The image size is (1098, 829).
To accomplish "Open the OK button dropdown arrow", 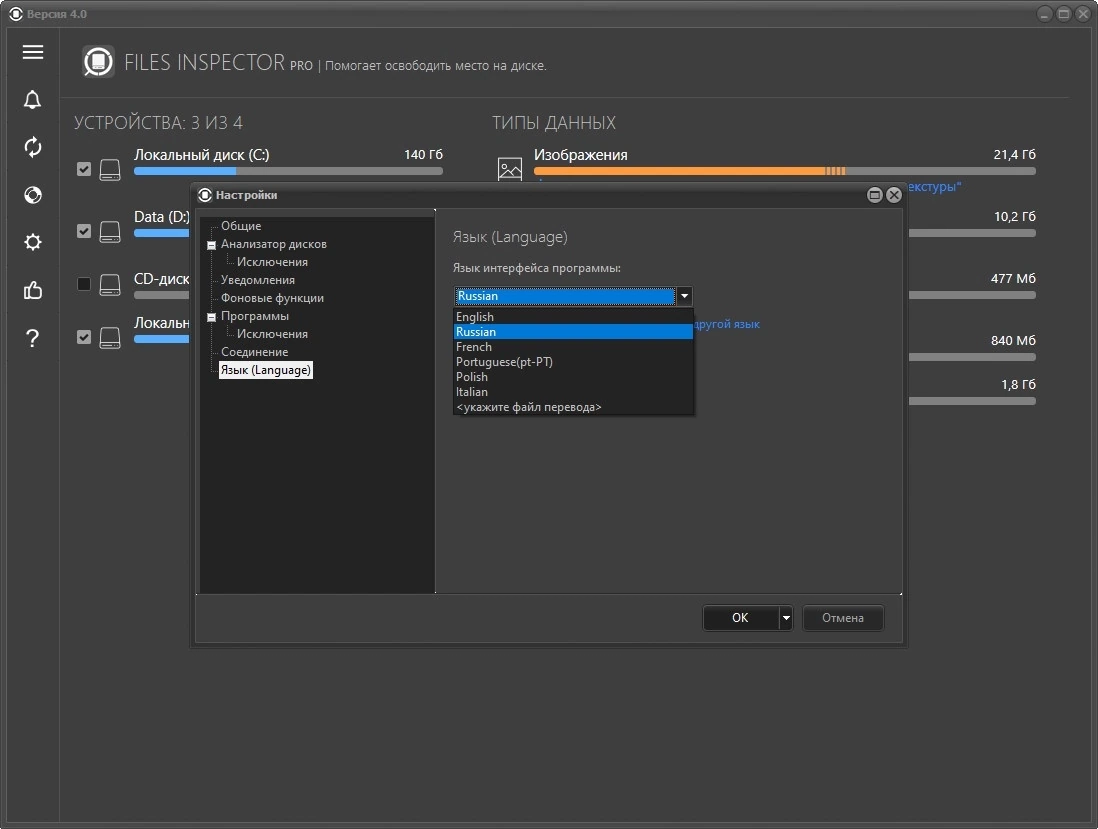I will pos(786,618).
